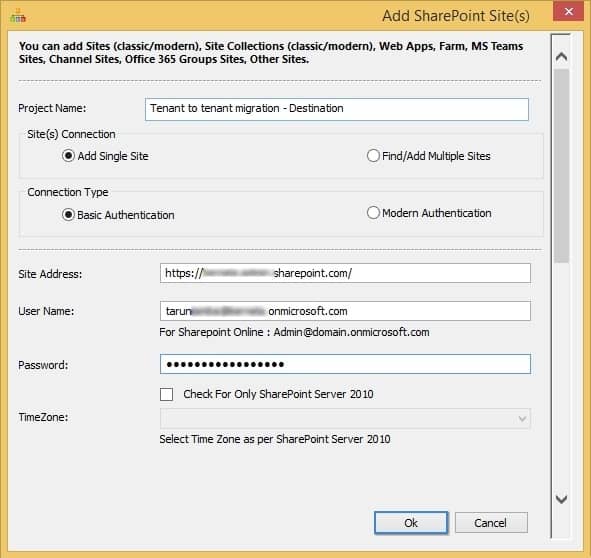Click the bold intro text about adding Sites
This screenshot has height=558, width=591.
(271, 52)
